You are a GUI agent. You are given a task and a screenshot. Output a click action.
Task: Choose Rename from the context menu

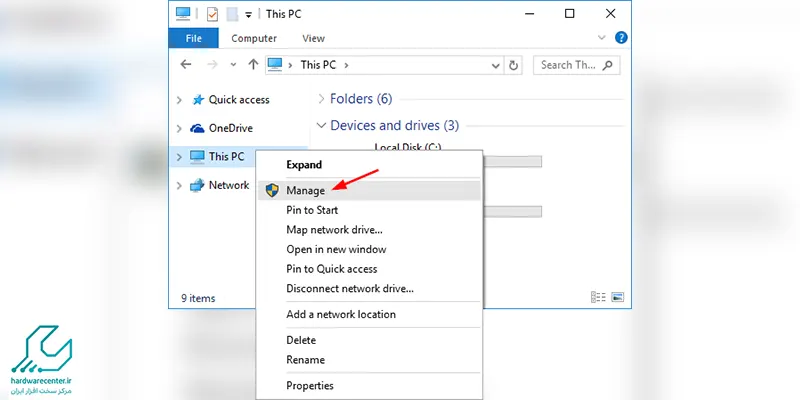click(x=369, y=360)
